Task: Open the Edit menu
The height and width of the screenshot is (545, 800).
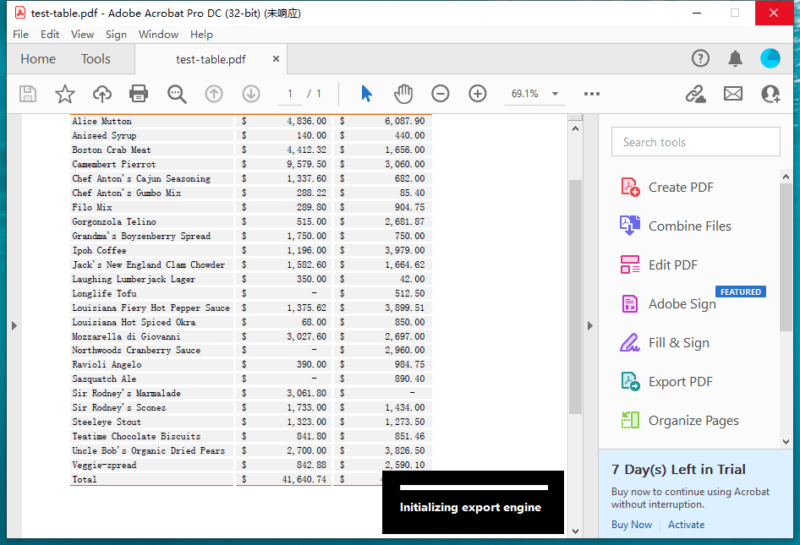Action: pyautogui.click(x=49, y=35)
